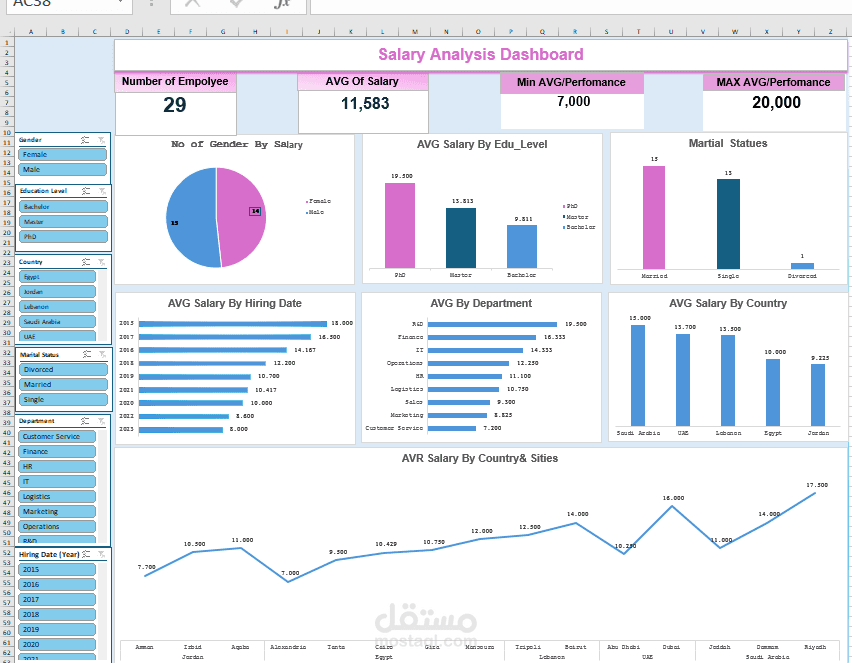Choose Married in Marital Status slicer

63,384
